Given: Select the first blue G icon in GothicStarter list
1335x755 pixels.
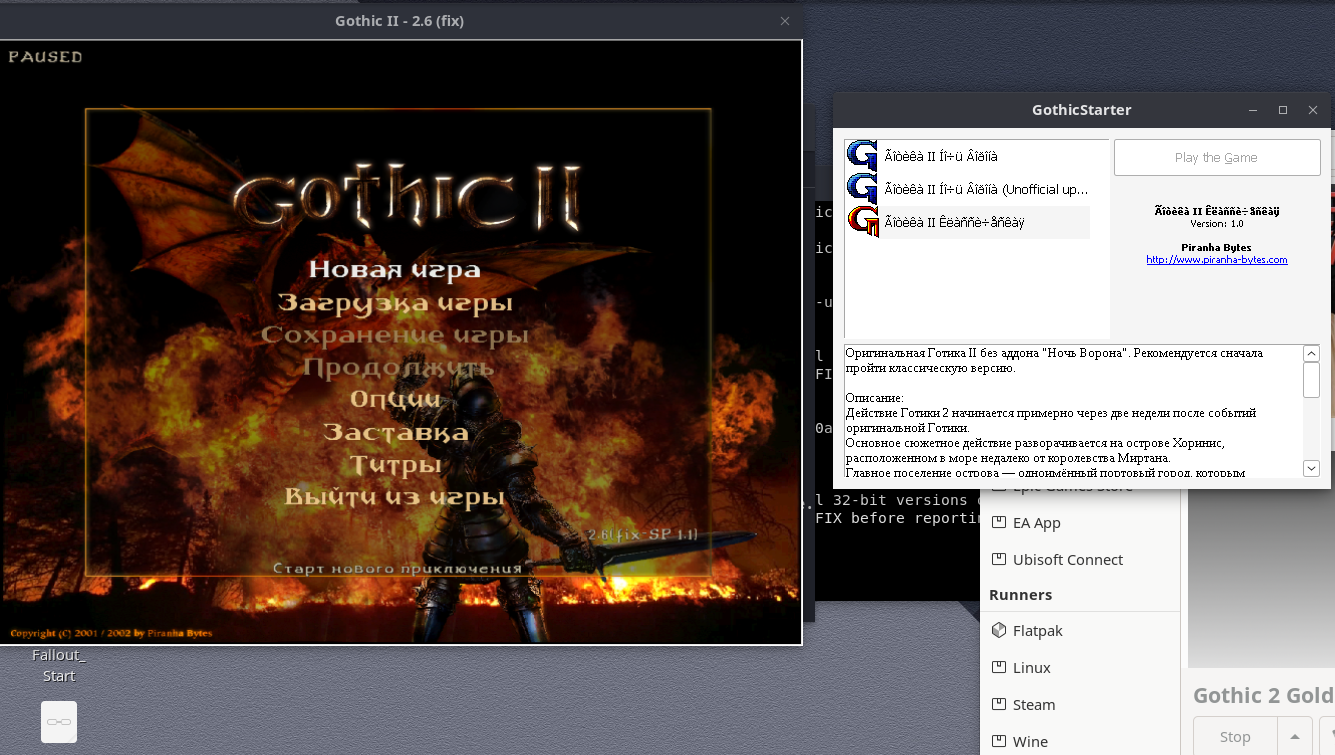Looking at the screenshot, I should tap(862, 155).
